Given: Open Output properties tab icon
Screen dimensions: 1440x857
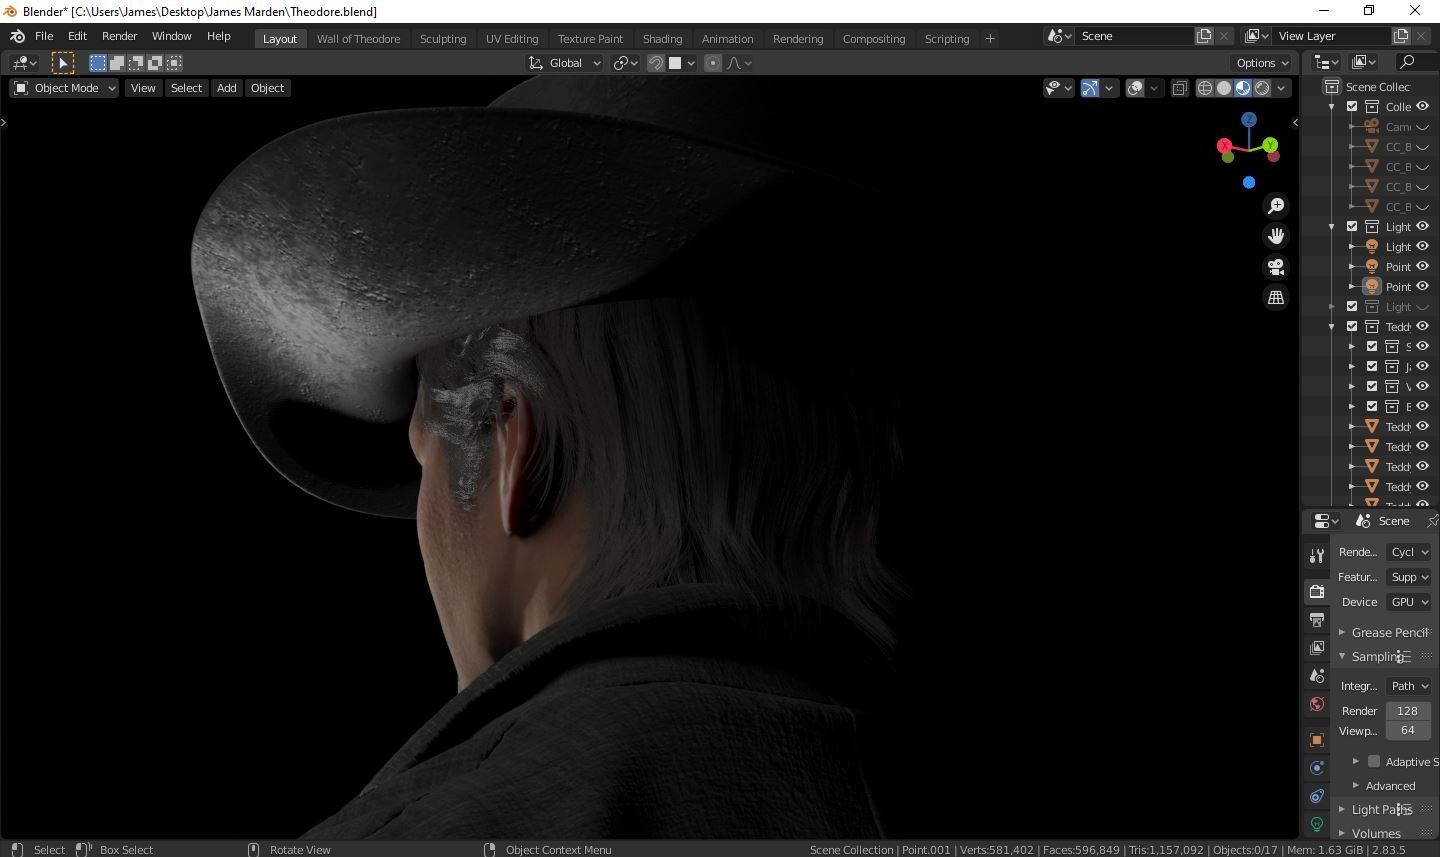Looking at the screenshot, I should 1317,620.
